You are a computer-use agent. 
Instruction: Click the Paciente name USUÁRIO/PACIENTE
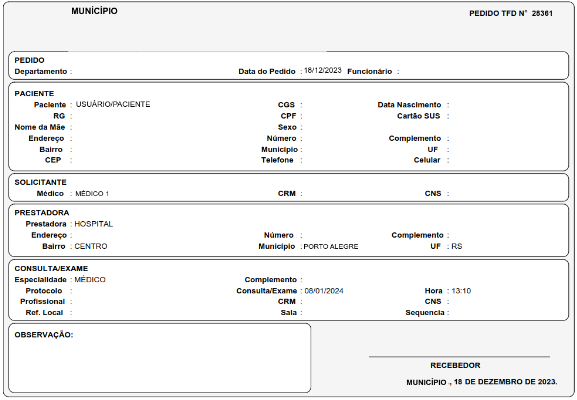113,105
